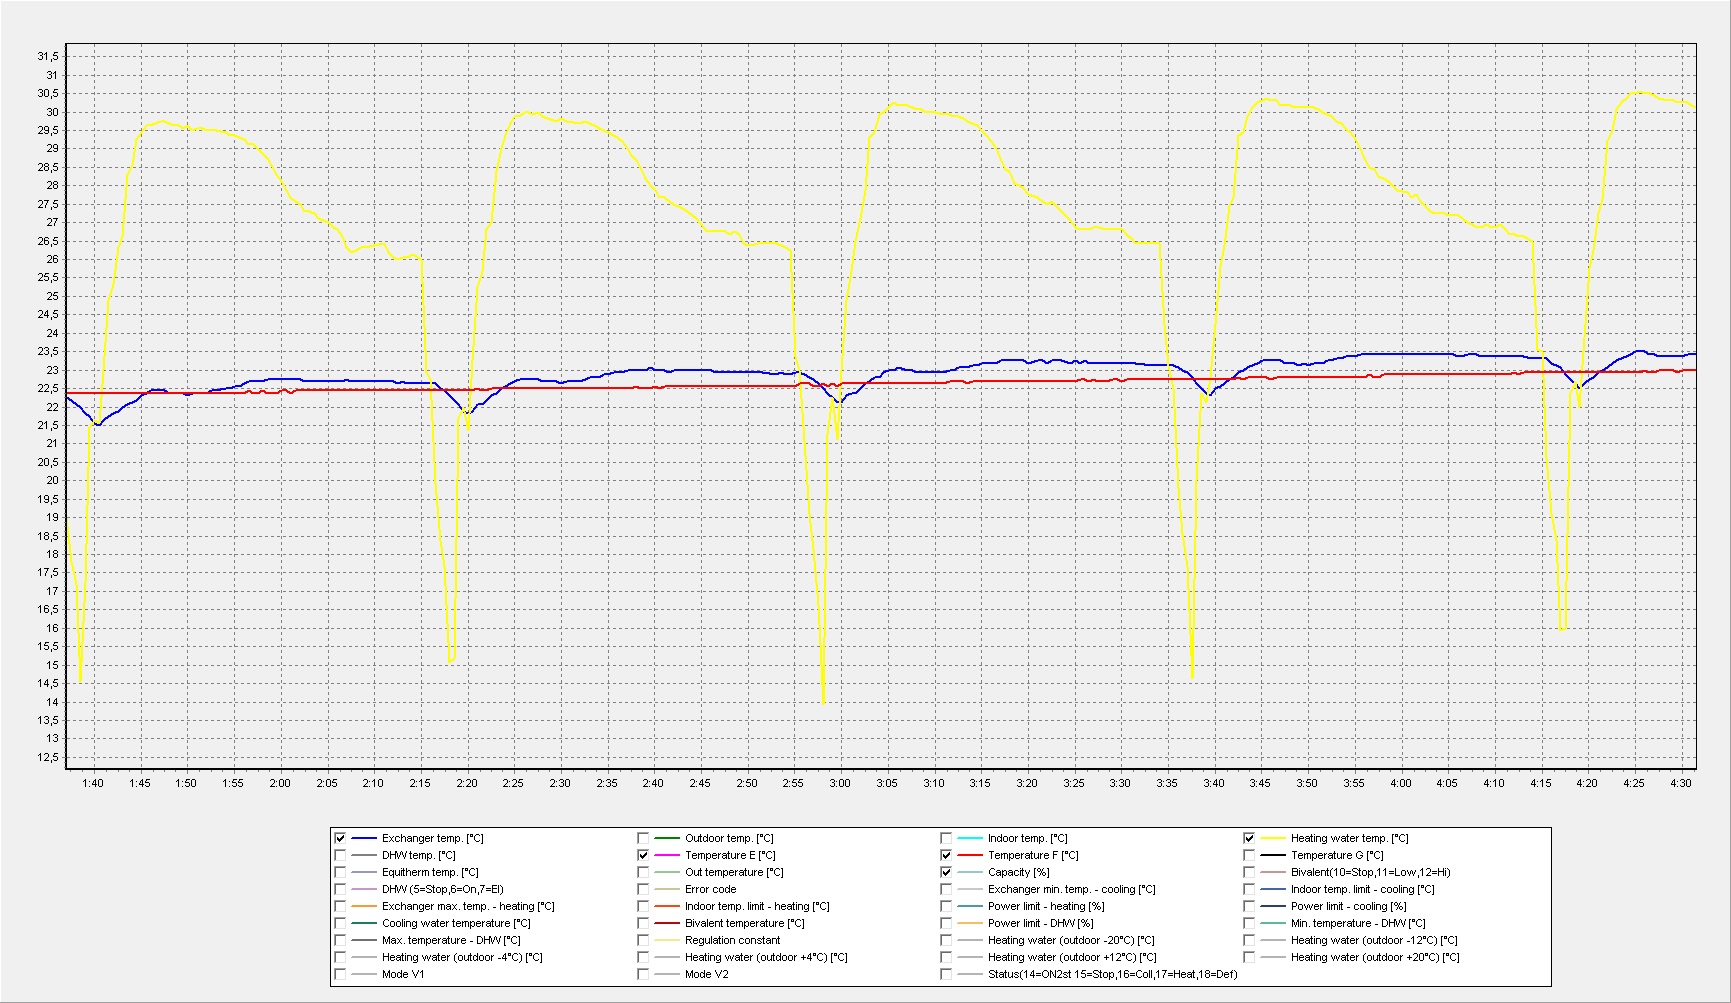Uncheck the Temperature F [°C] checkbox
Screen dimensions: 1731x1003
946,855
